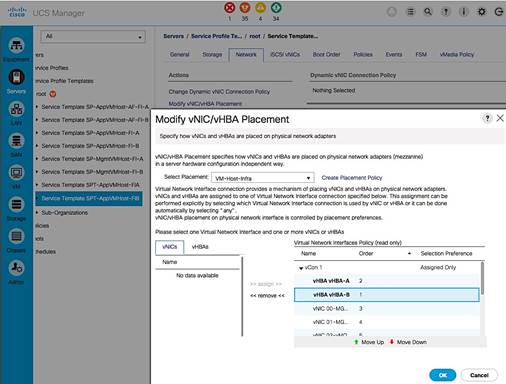Open the SAN section icon

pos(16,141)
